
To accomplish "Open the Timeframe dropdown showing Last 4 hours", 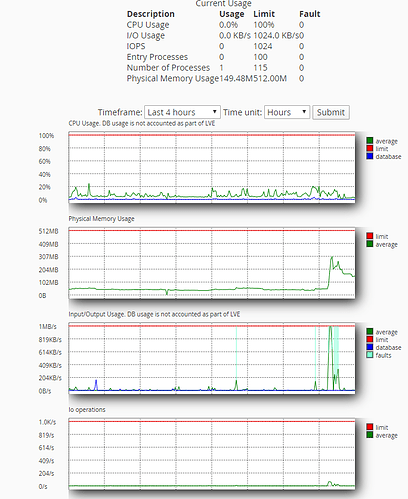I will [x=182, y=112].
